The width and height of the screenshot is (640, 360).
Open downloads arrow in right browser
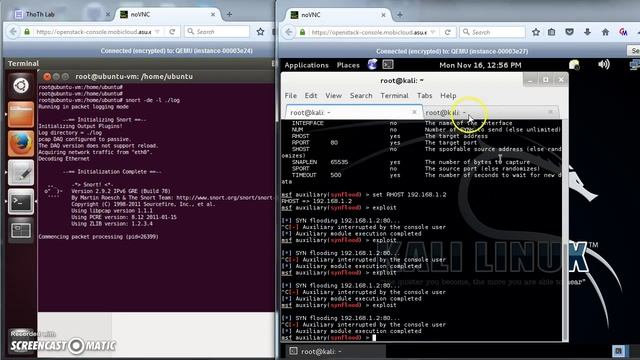tap(587, 32)
